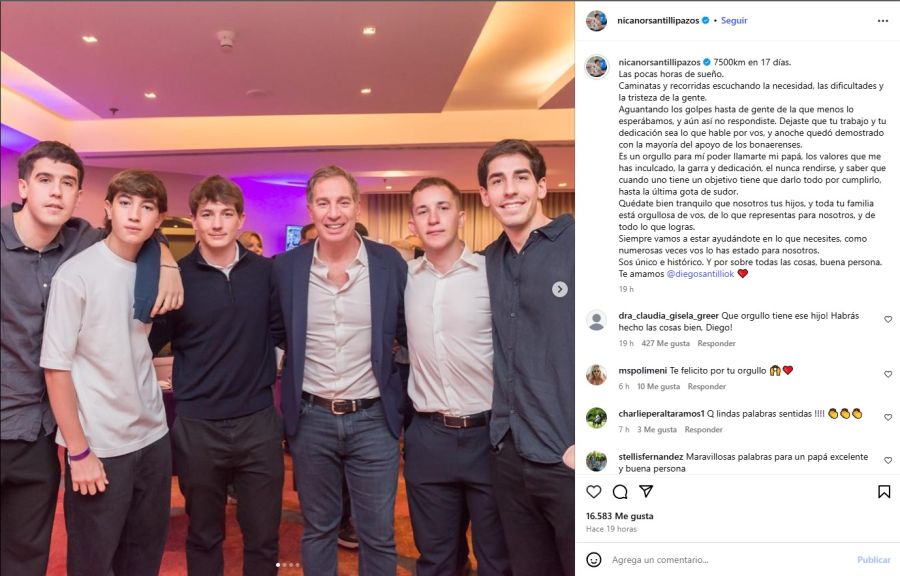This screenshot has width=900, height=576.
Task: View the 427 Me gusta on first comment
Action: [664, 343]
